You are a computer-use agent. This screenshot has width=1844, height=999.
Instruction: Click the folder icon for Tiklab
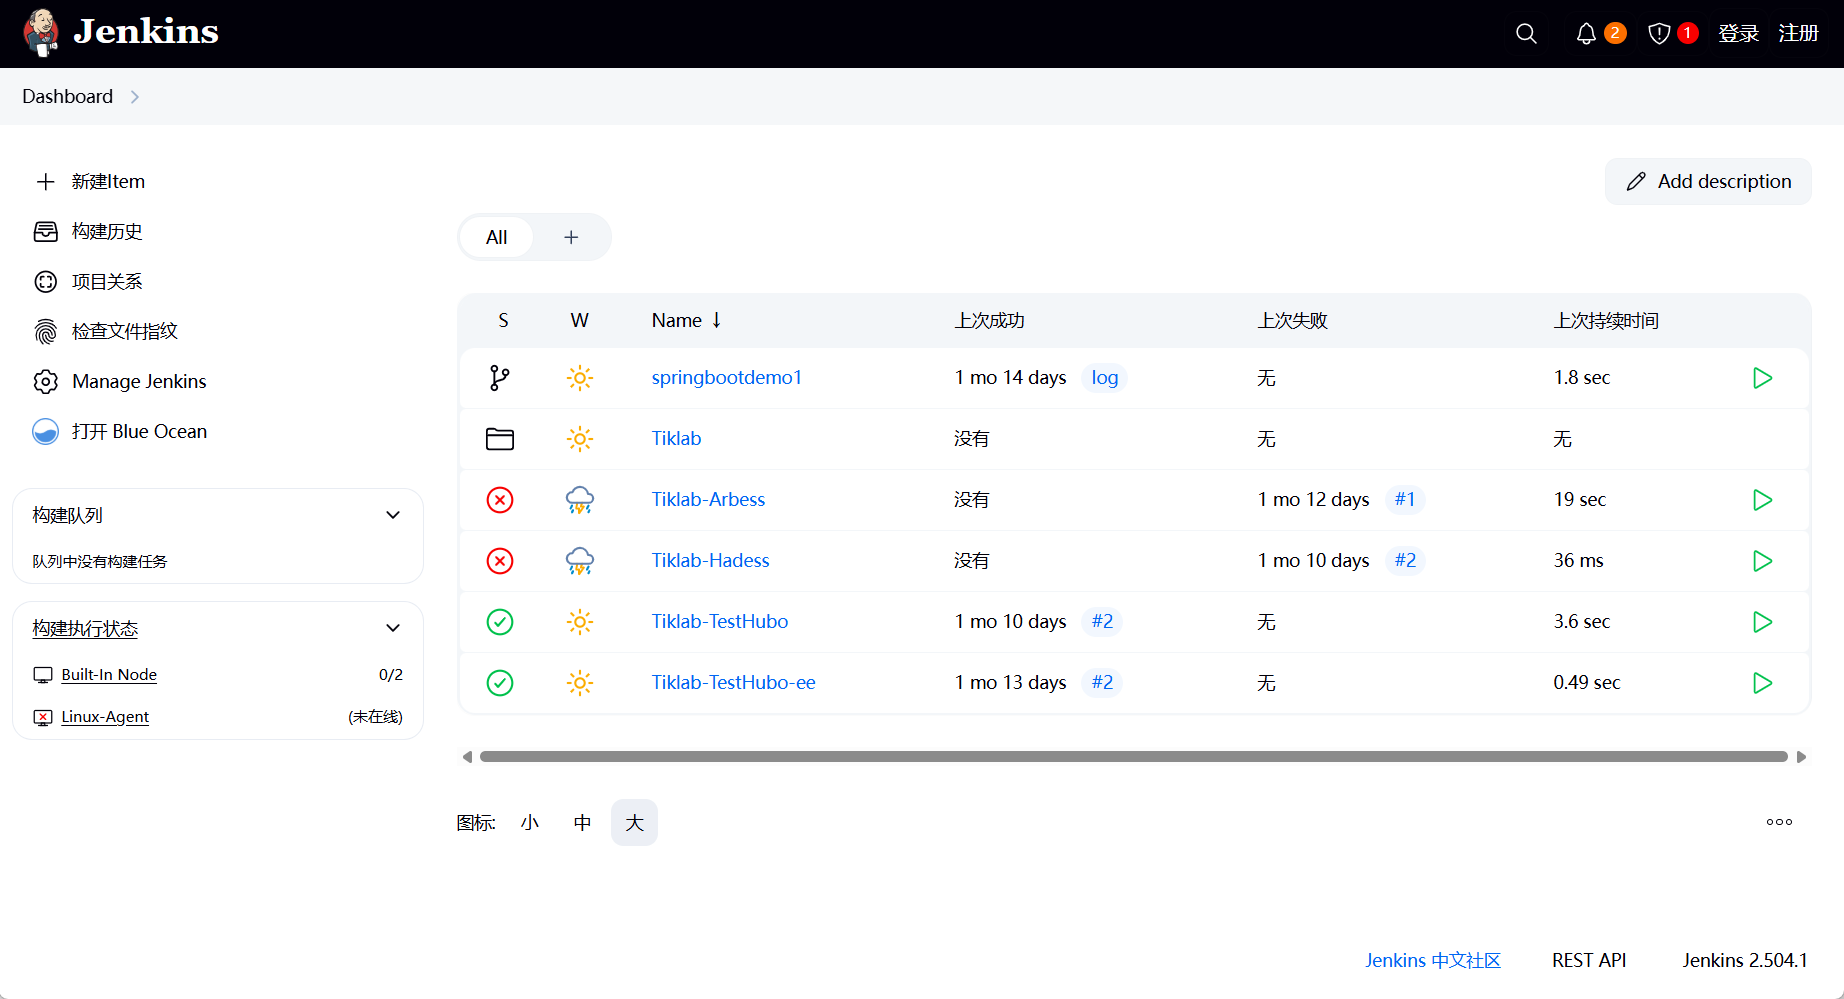pos(500,439)
